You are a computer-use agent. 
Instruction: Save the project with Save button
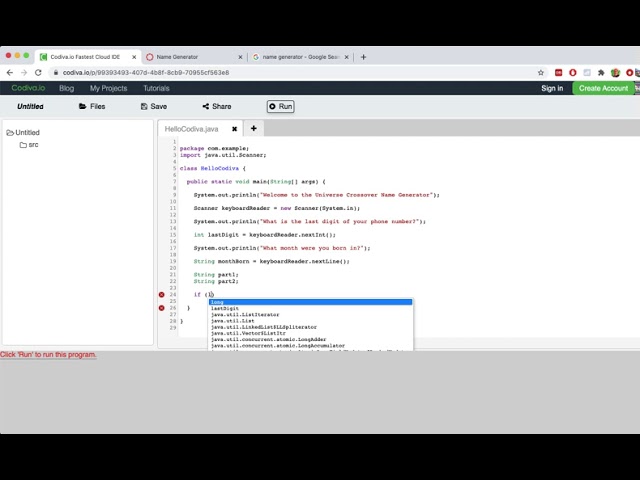[x=154, y=107]
